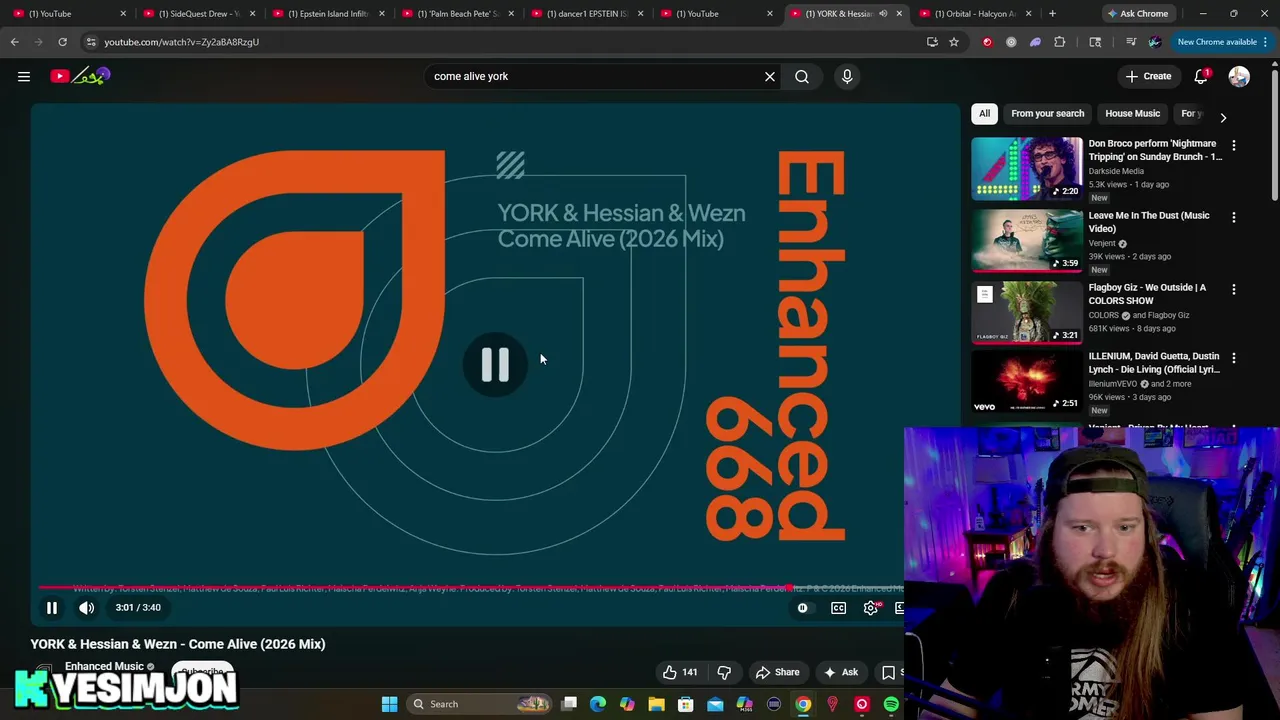
Task: Toggle closed captions in the player
Action: click(x=838, y=607)
